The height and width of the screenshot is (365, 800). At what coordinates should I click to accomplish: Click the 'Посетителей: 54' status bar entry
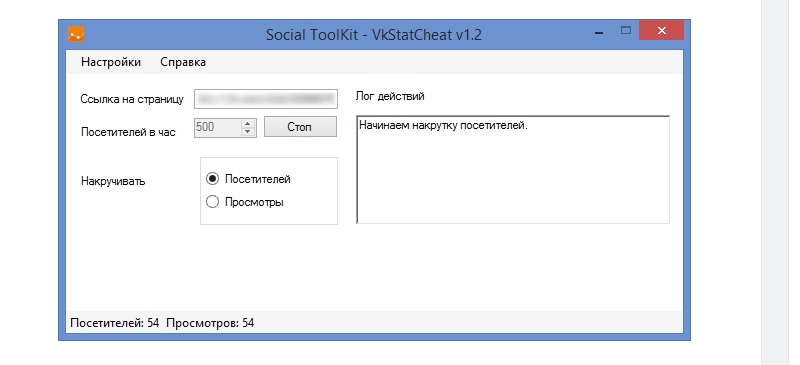115,323
